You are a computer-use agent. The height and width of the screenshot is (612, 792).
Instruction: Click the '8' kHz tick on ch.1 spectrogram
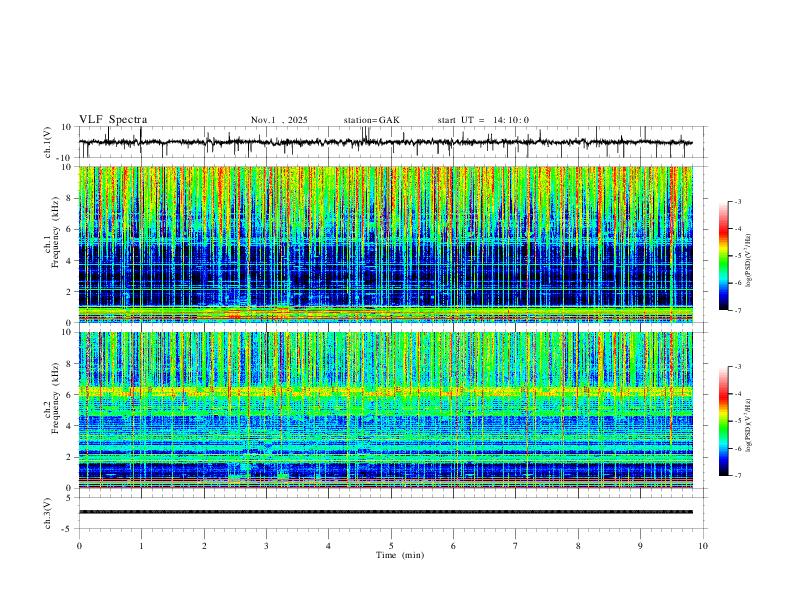pos(70,198)
